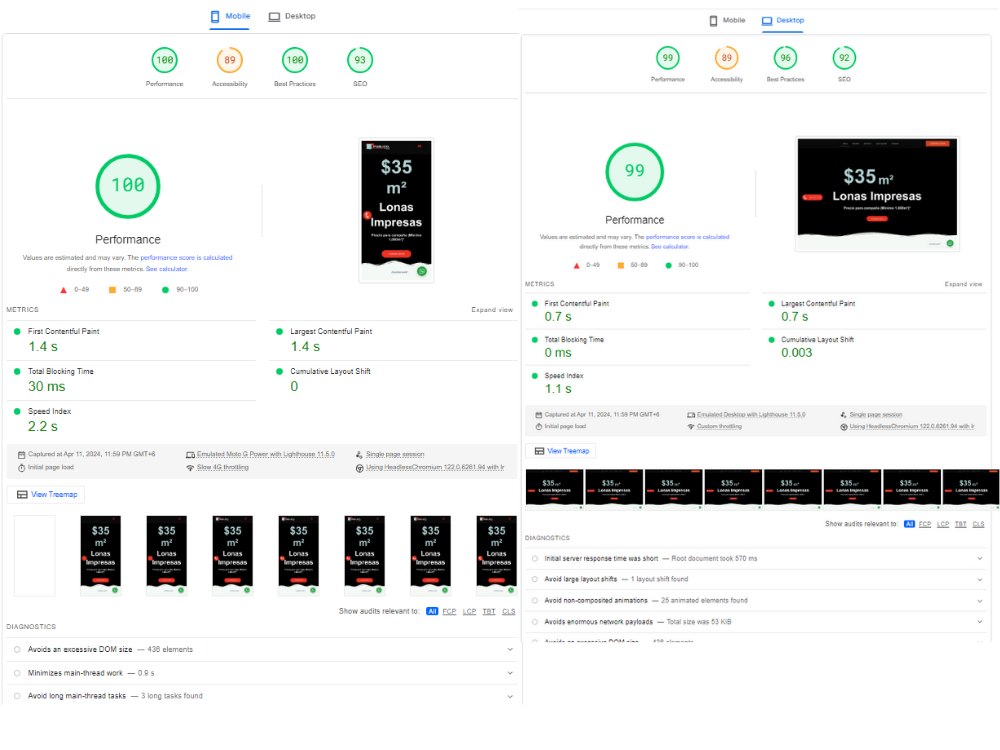Image resolution: width=1000 pixels, height=750 pixels.
Task: Click the 'Largest Contentful Paint' 1.4 s metric
Action: (x=393, y=341)
